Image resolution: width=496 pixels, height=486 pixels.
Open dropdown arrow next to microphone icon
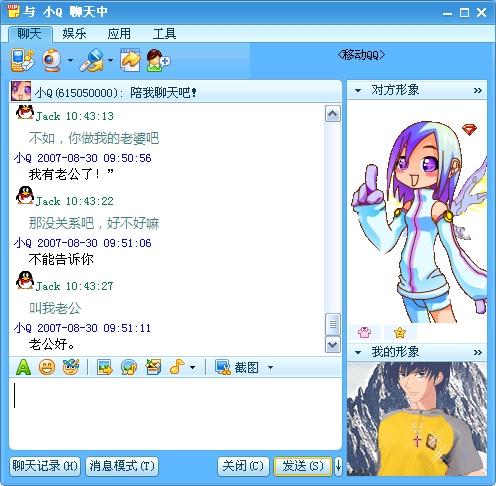click(111, 61)
